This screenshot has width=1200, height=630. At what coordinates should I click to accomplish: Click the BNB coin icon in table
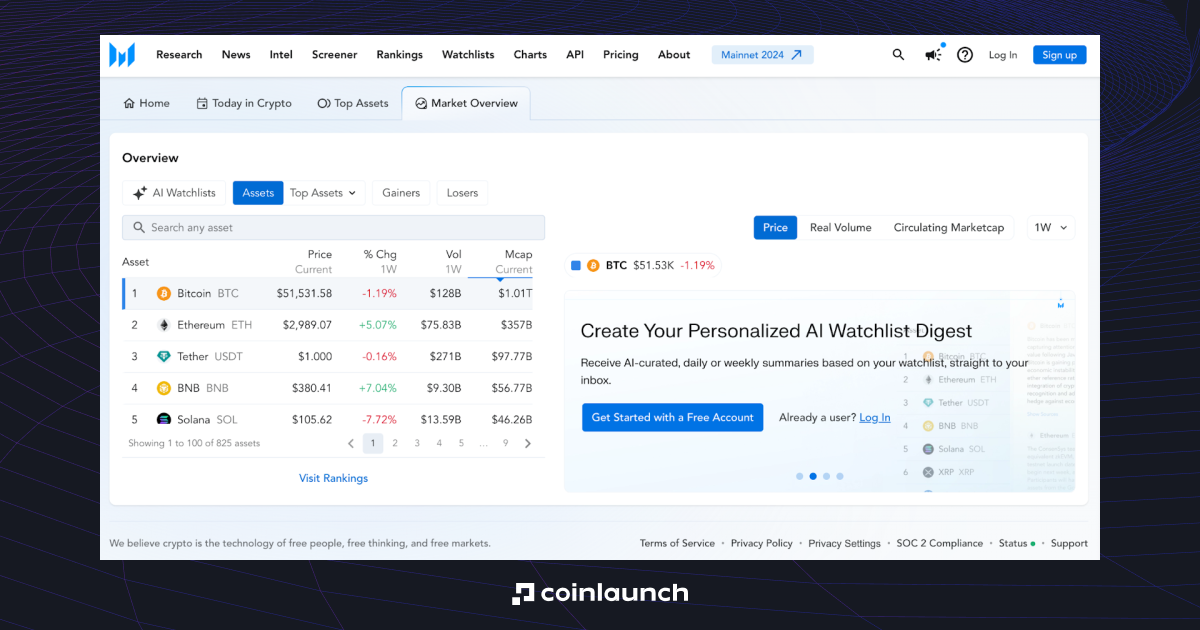click(x=164, y=388)
